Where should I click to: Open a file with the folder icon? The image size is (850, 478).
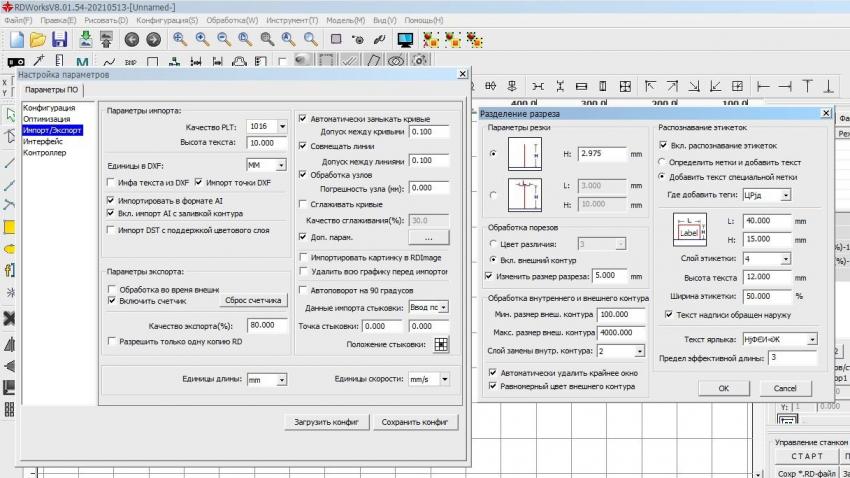pos(38,39)
